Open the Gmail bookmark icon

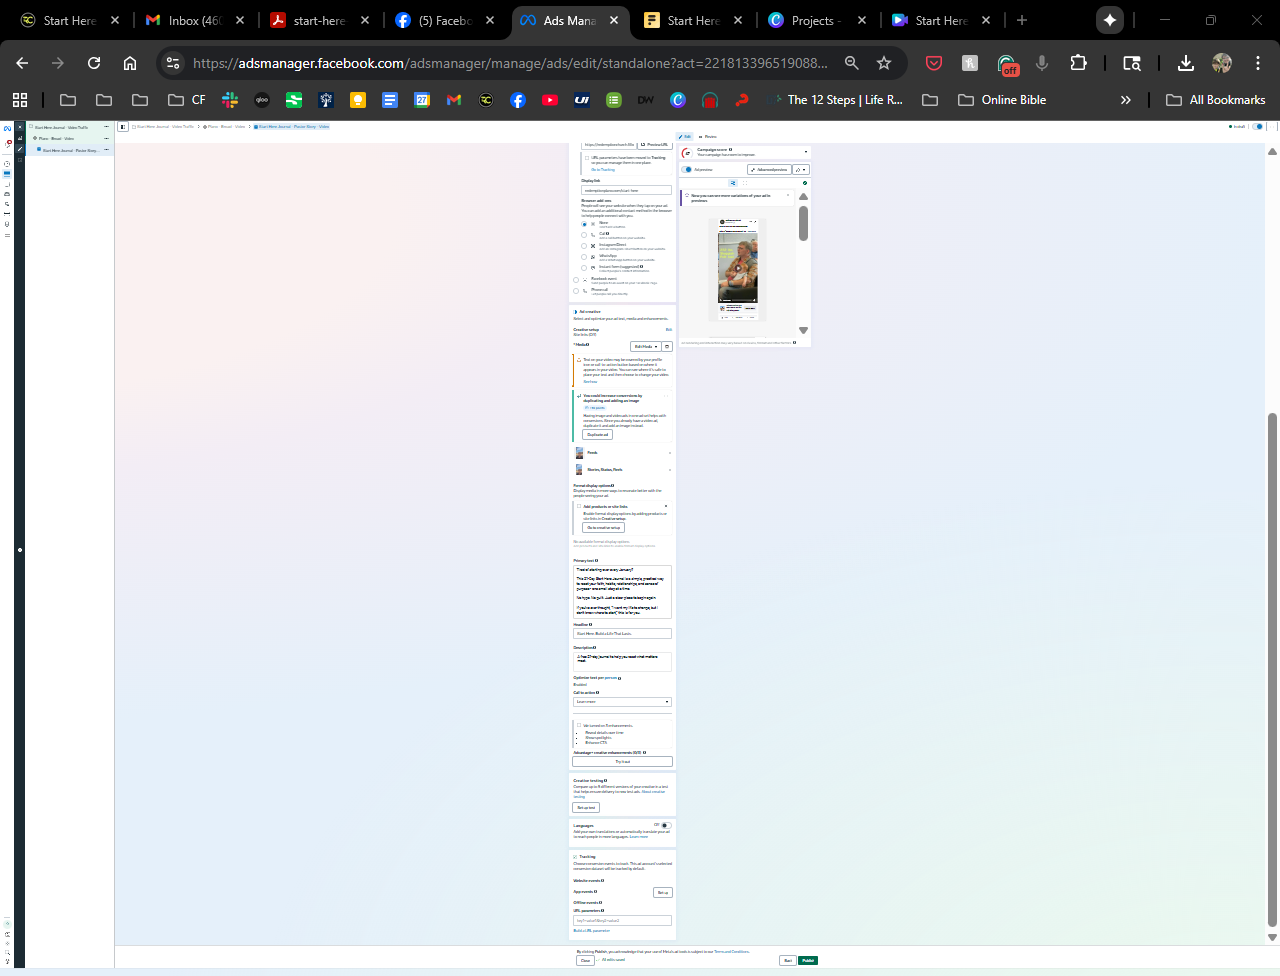coord(454,100)
